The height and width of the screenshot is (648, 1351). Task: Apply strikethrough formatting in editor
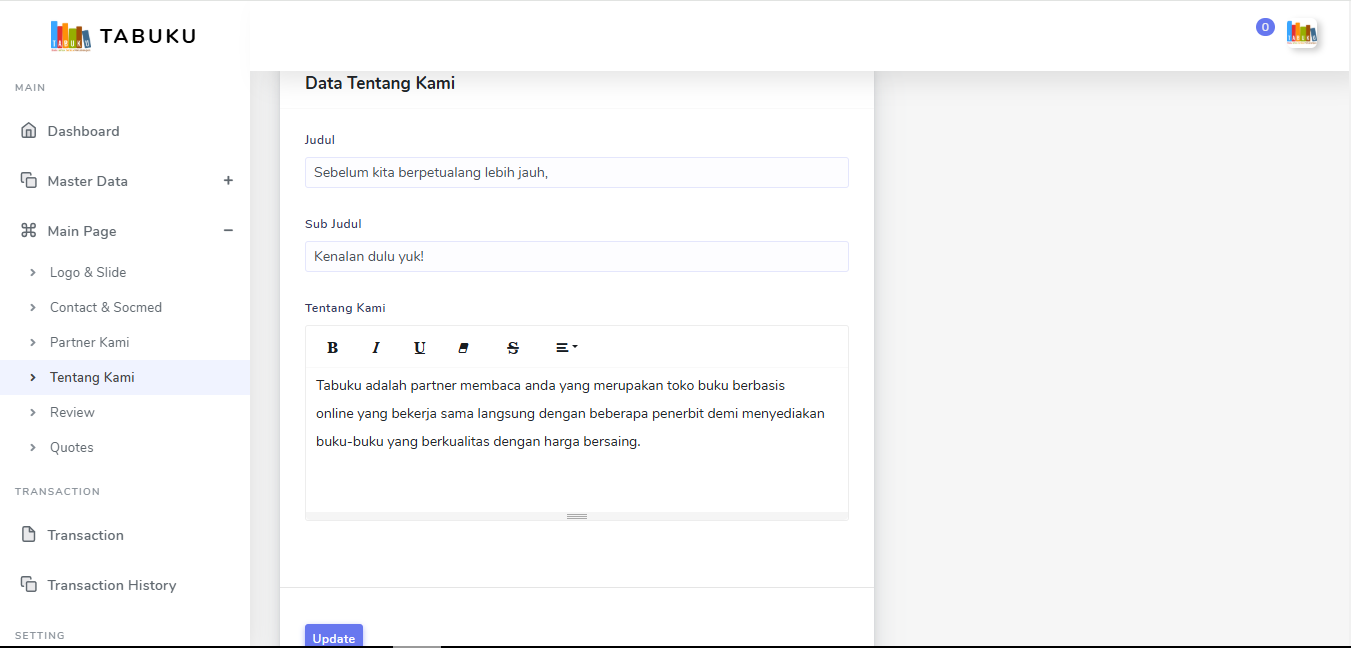513,348
